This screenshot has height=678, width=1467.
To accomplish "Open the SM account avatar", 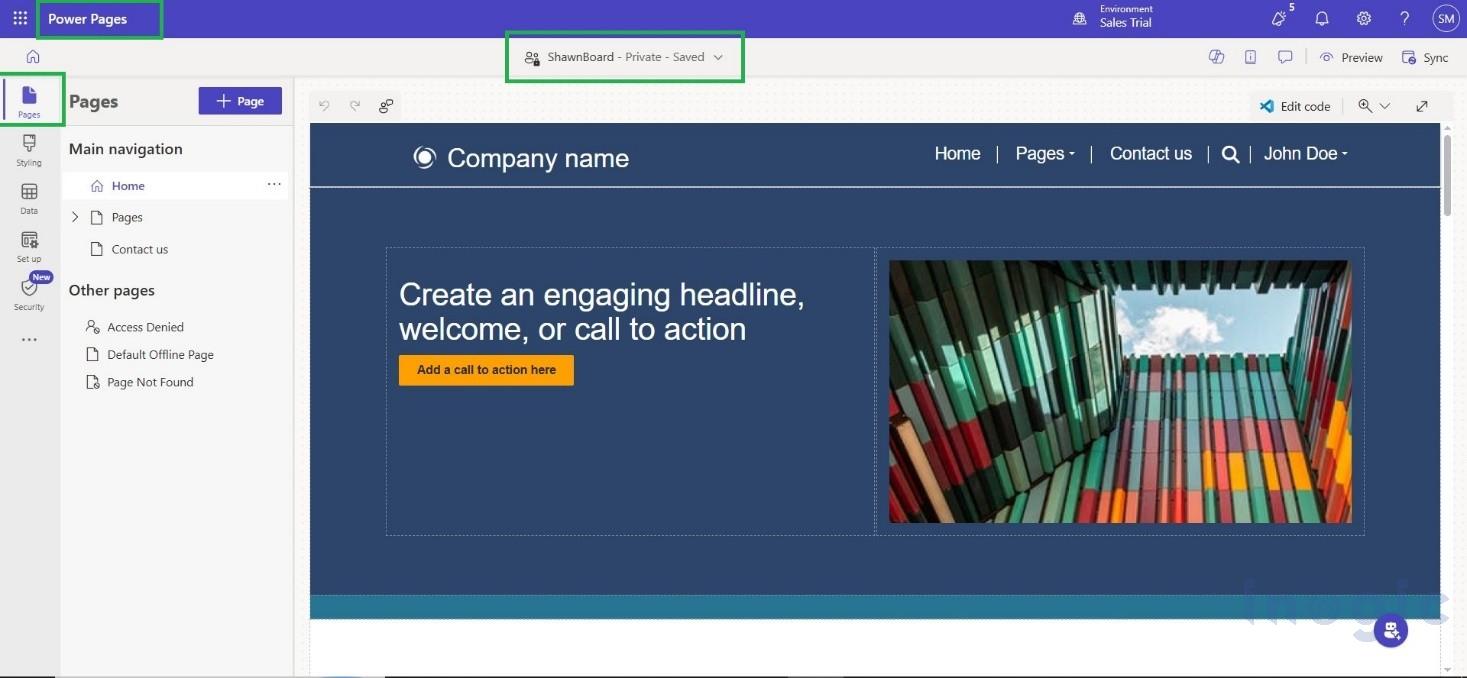I will click(x=1445, y=18).
